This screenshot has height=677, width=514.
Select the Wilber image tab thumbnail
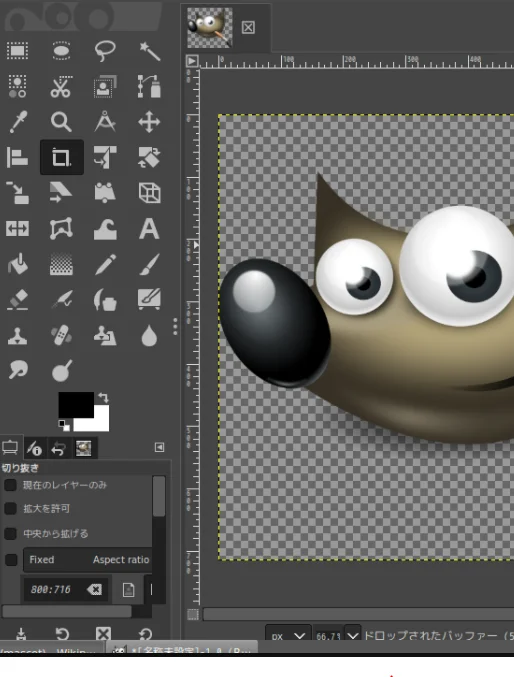(x=209, y=27)
